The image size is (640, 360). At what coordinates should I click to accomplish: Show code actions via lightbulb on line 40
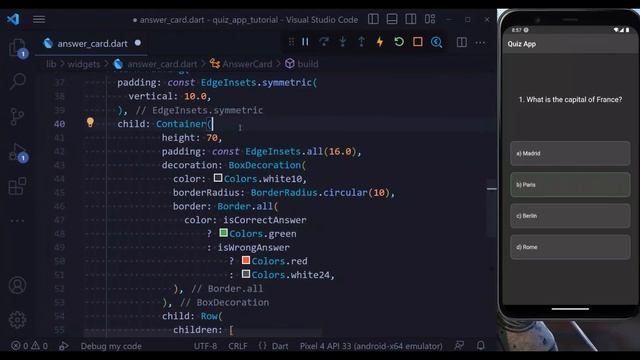(90, 122)
